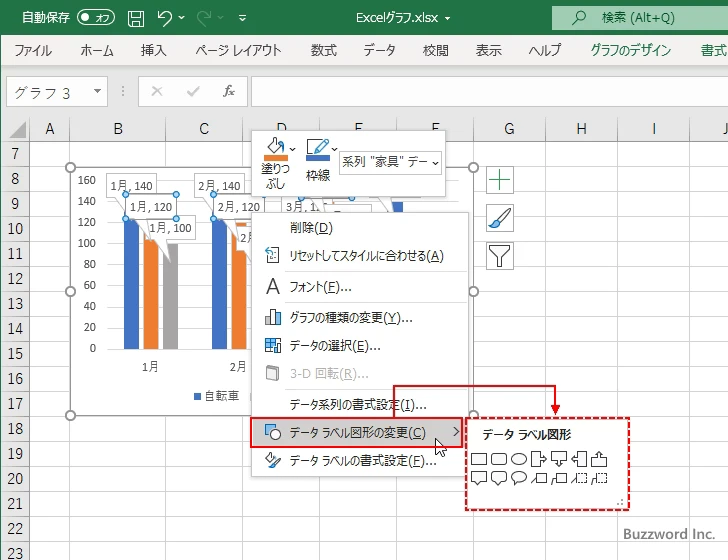Click the Undo arrow icon
The width and height of the screenshot is (728, 560).
(x=164, y=18)
